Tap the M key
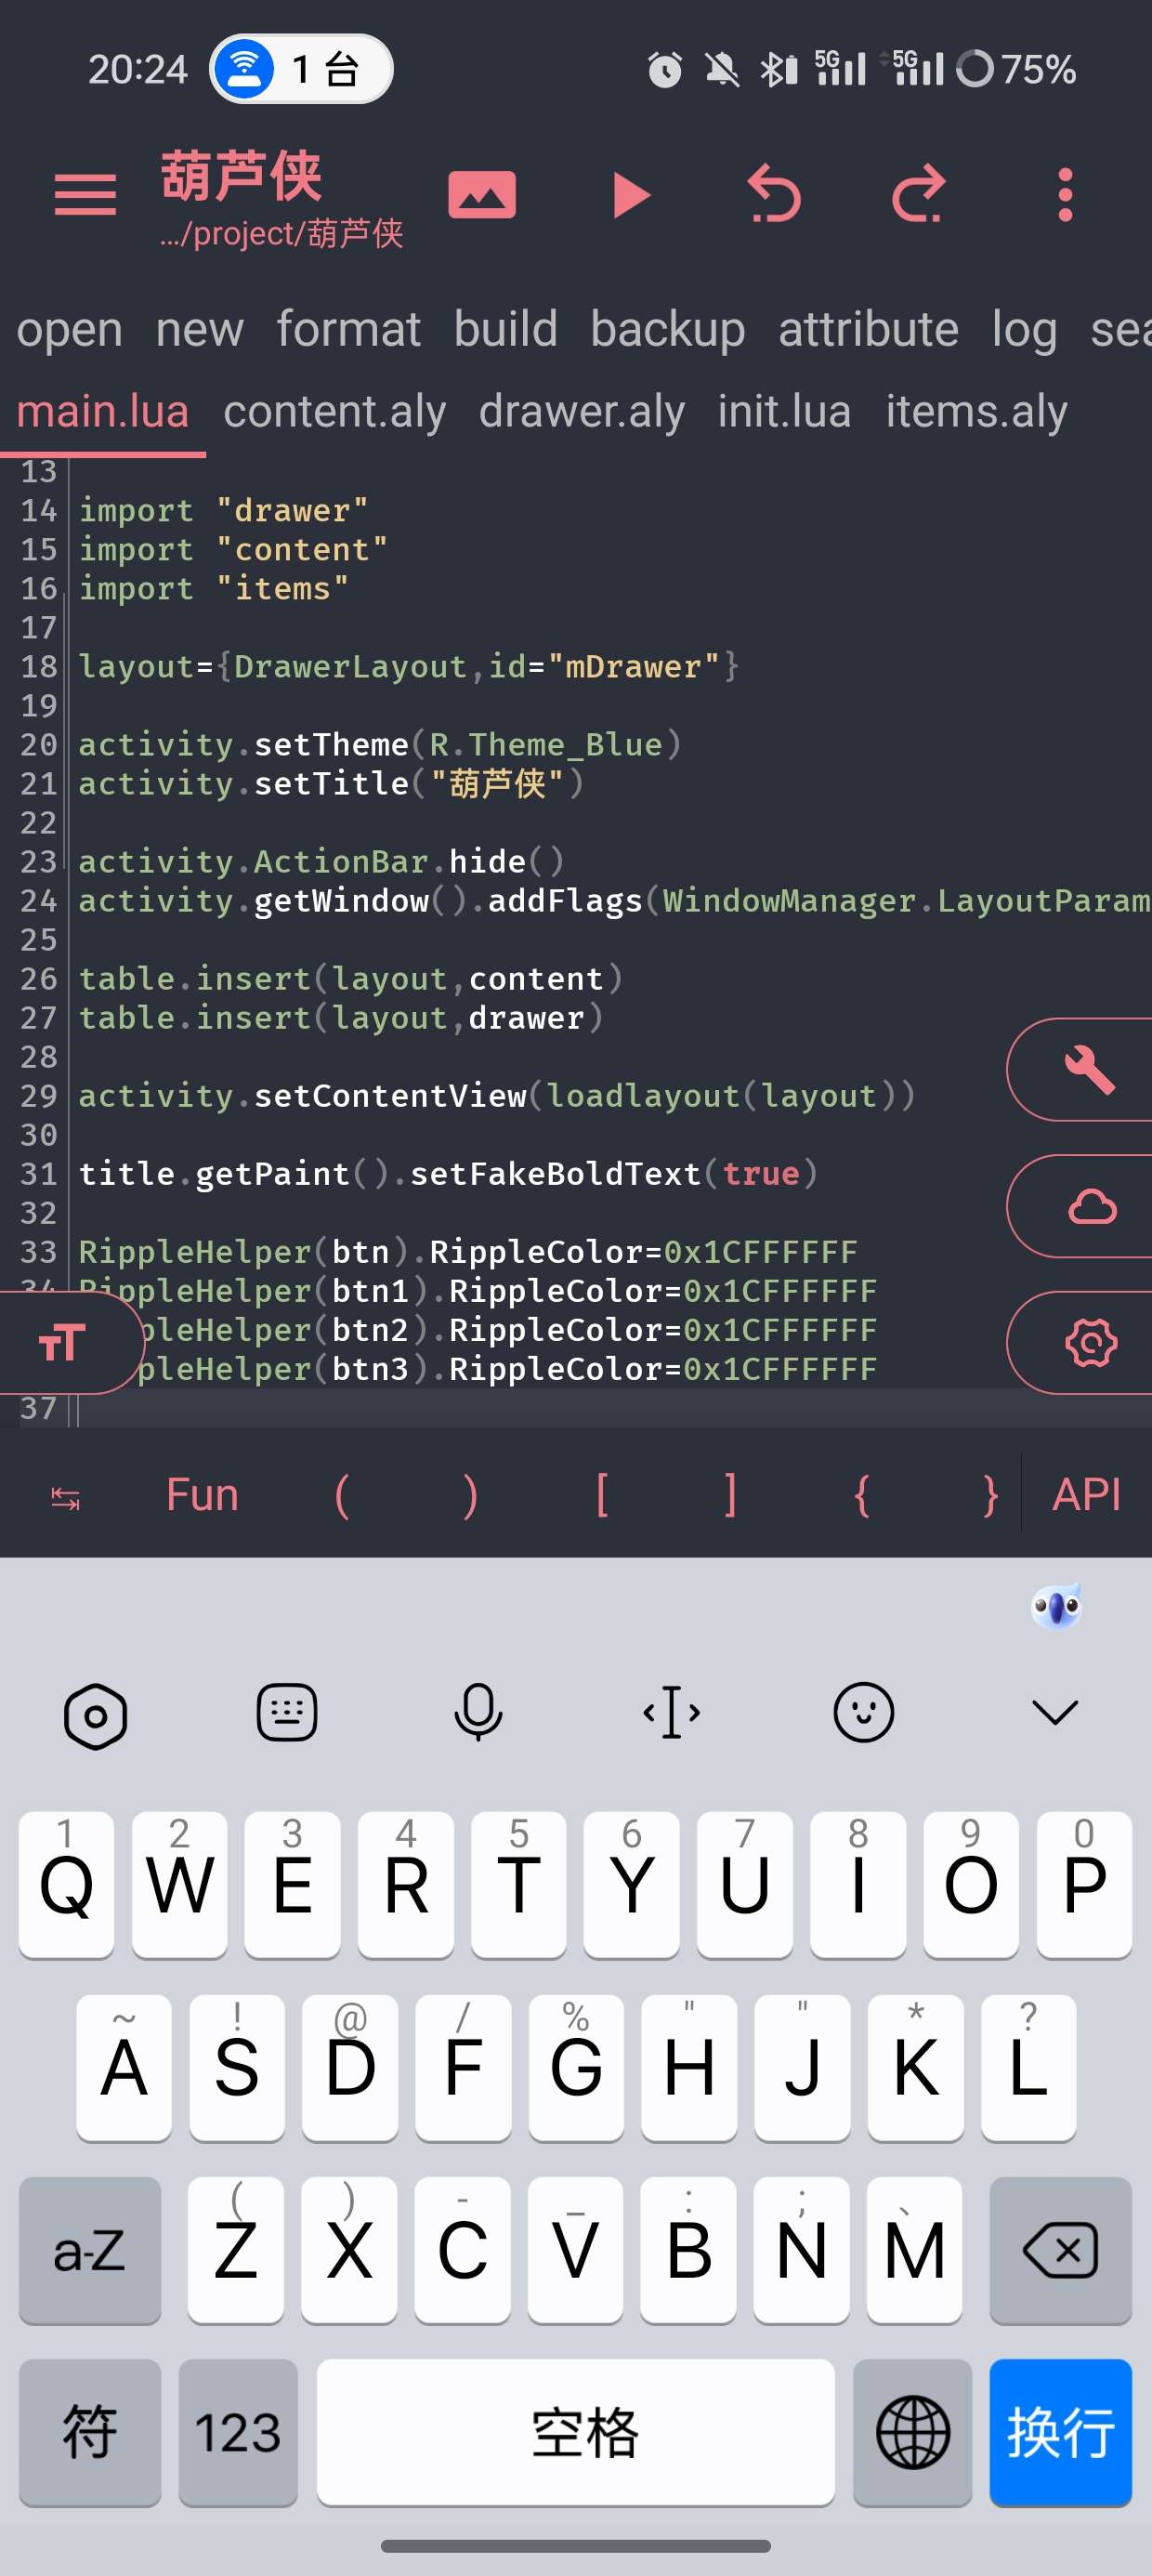This screenshot has width=1152, height=2576. [x=914, y=2251]
